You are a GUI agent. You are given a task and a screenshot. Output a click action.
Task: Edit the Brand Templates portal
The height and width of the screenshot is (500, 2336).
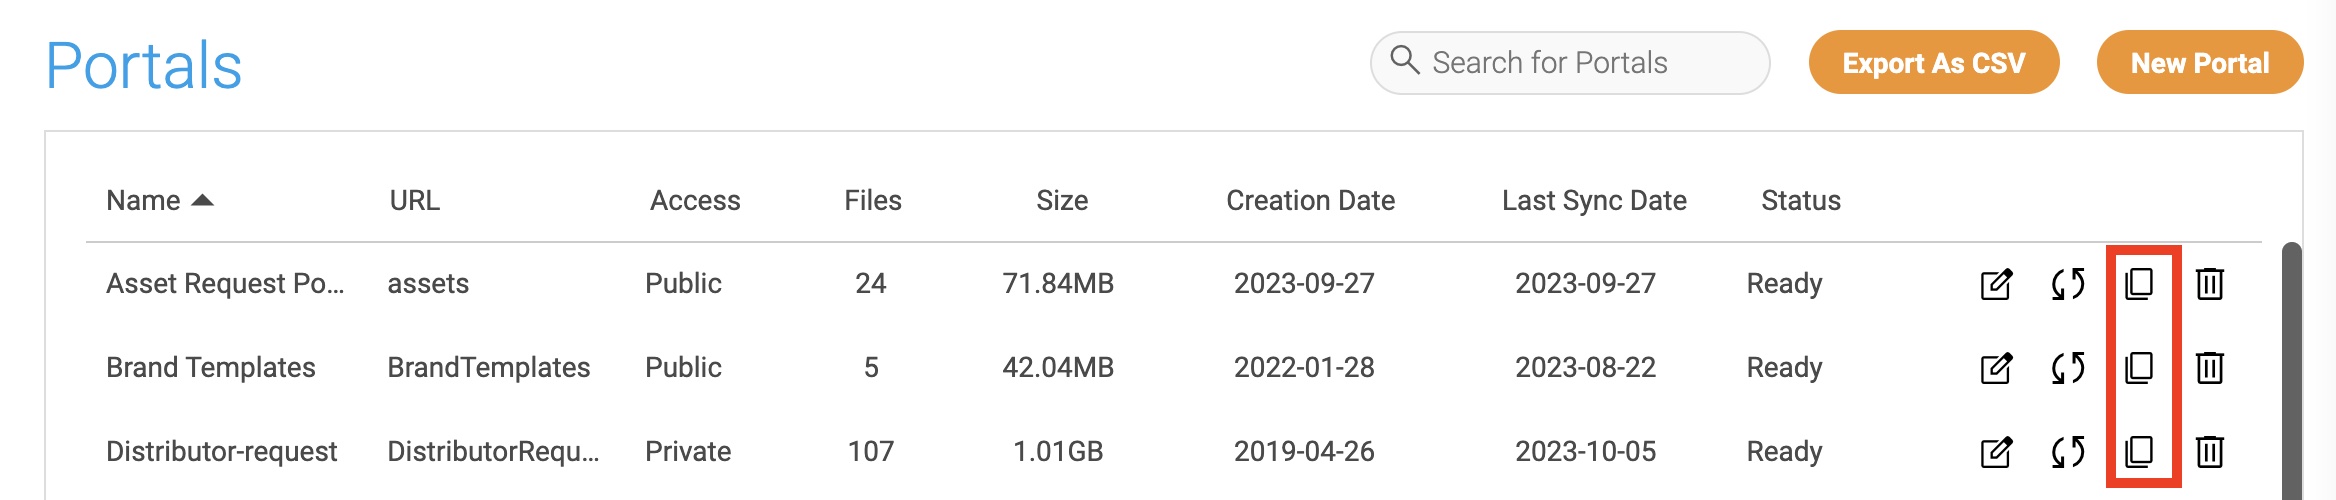(1996, 368)
